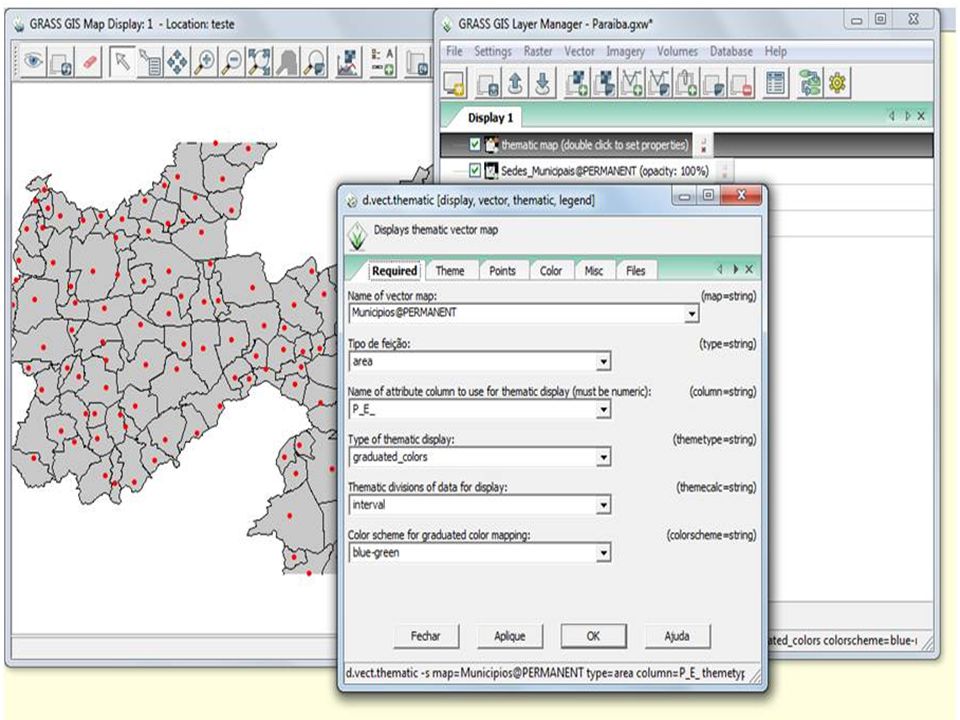Confirm the dialog with the OK button
The image size is (960, 720).
[x=593, y=636]
